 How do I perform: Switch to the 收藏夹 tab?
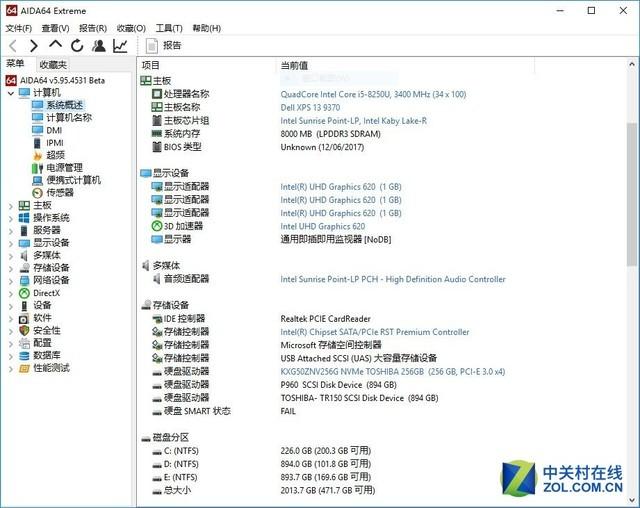pos(53,64)
